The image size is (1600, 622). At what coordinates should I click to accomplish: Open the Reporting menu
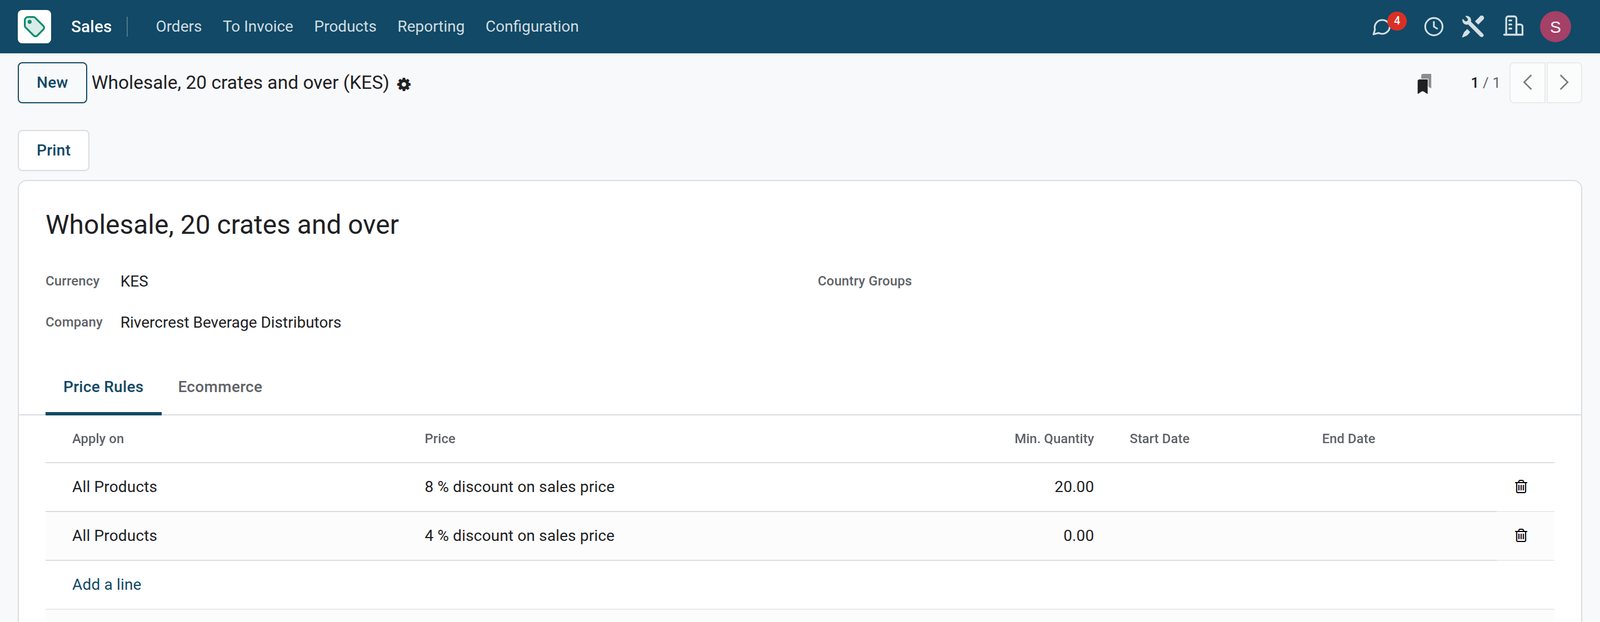[x=431, y=27]
